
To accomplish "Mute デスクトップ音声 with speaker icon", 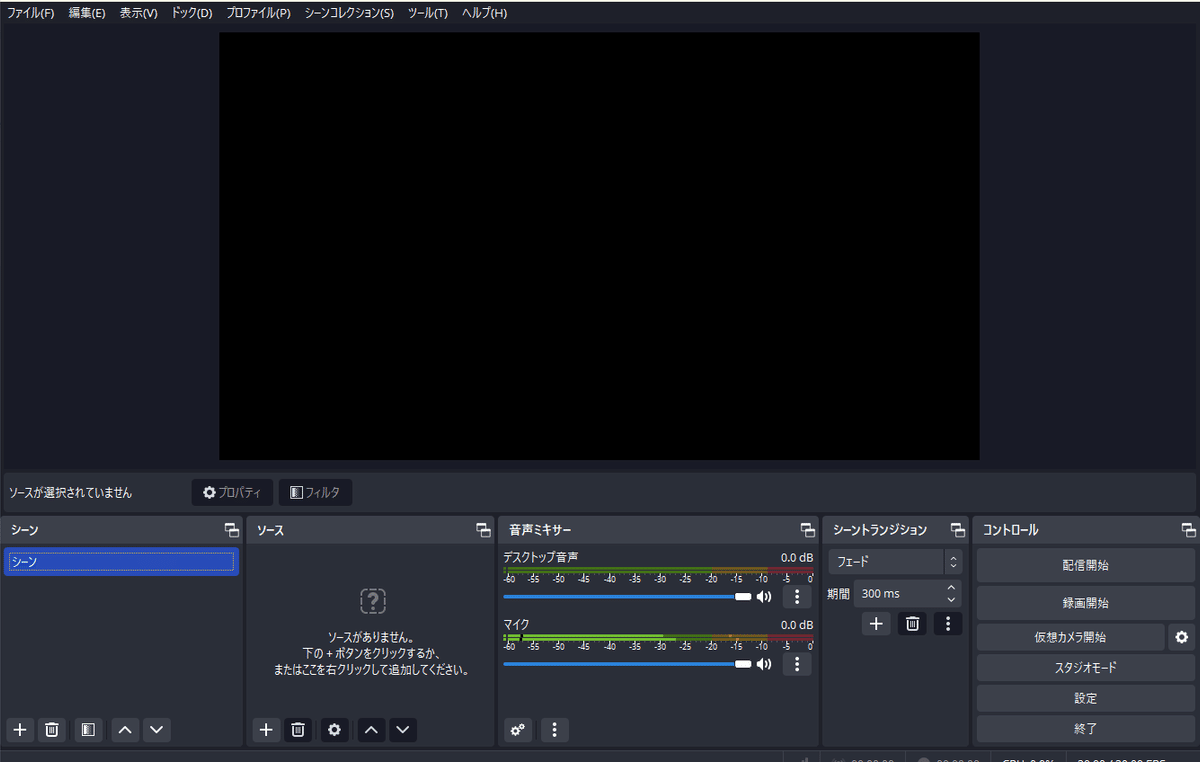I will click(764, 597).
